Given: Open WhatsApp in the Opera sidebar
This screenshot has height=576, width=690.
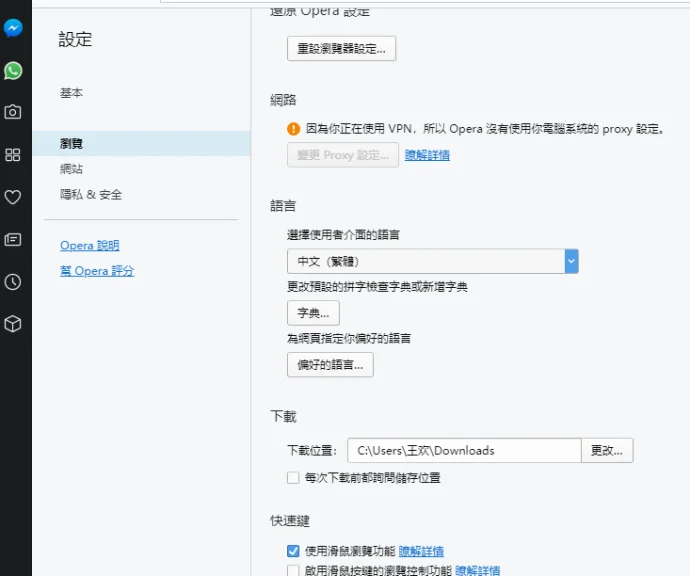Looking at the screenshot, I should point(13,70).
